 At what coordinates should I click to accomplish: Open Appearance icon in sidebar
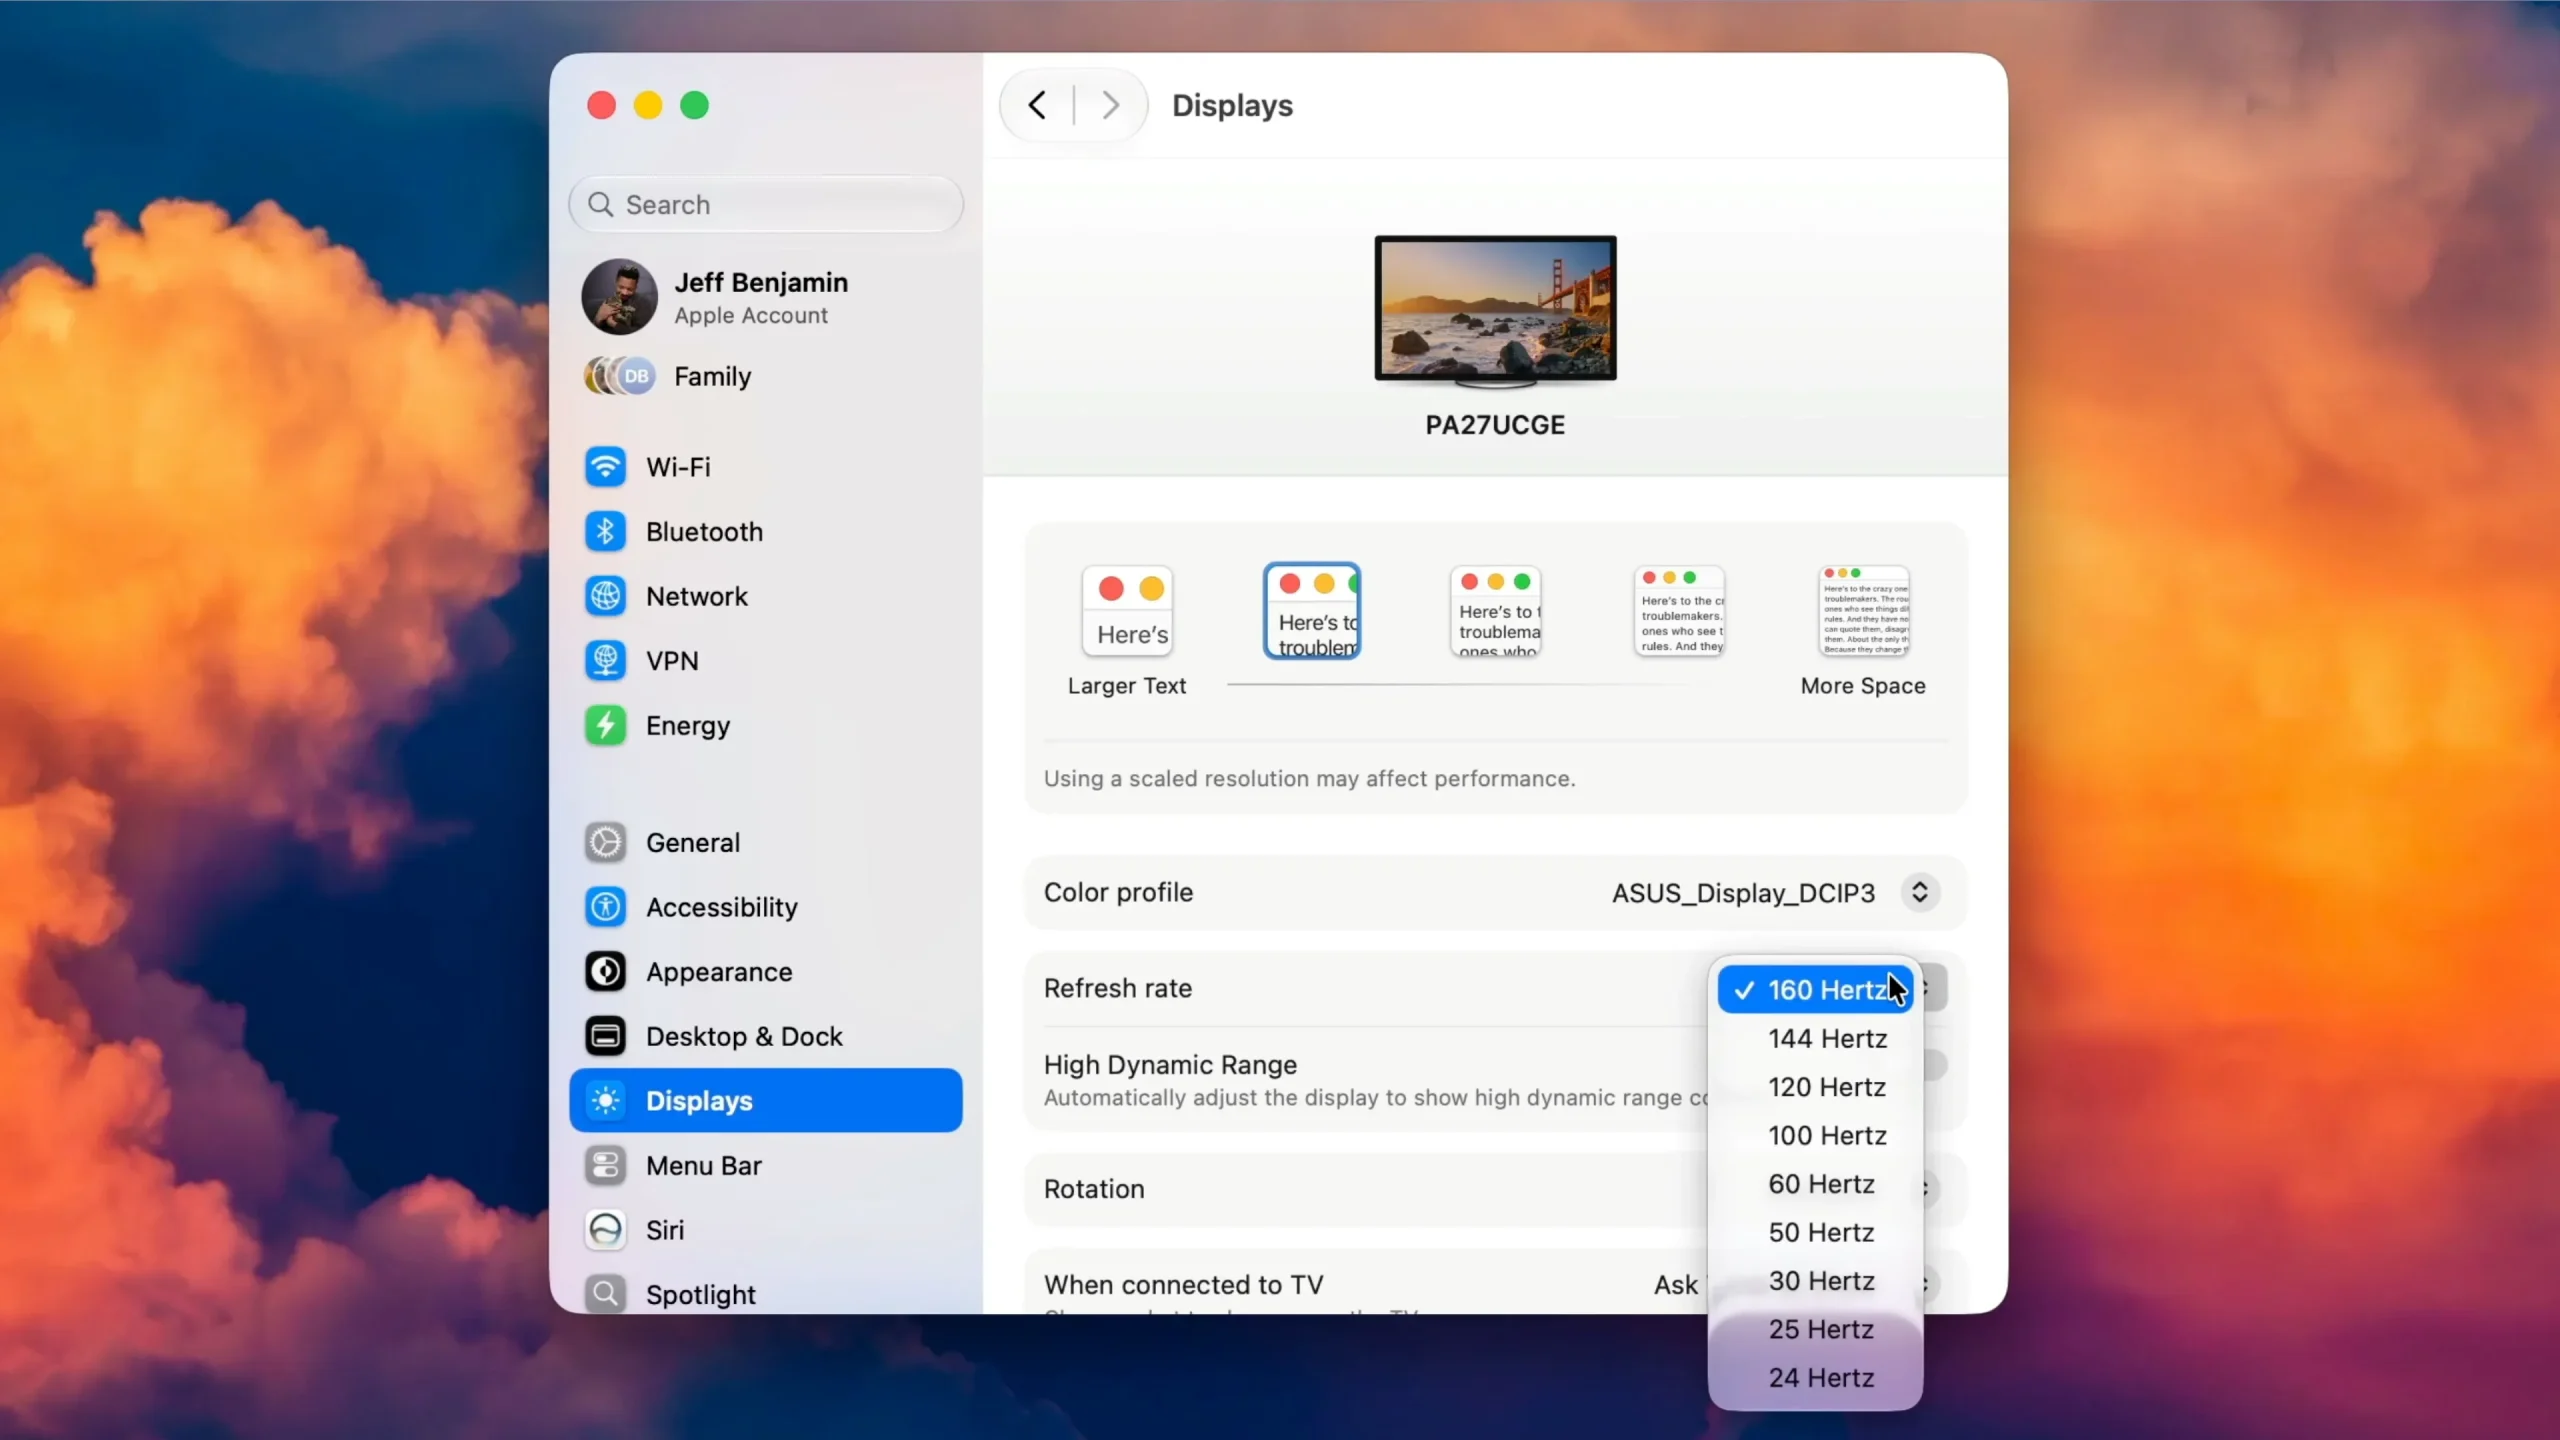pyautogui.click(x=605, y=972)
